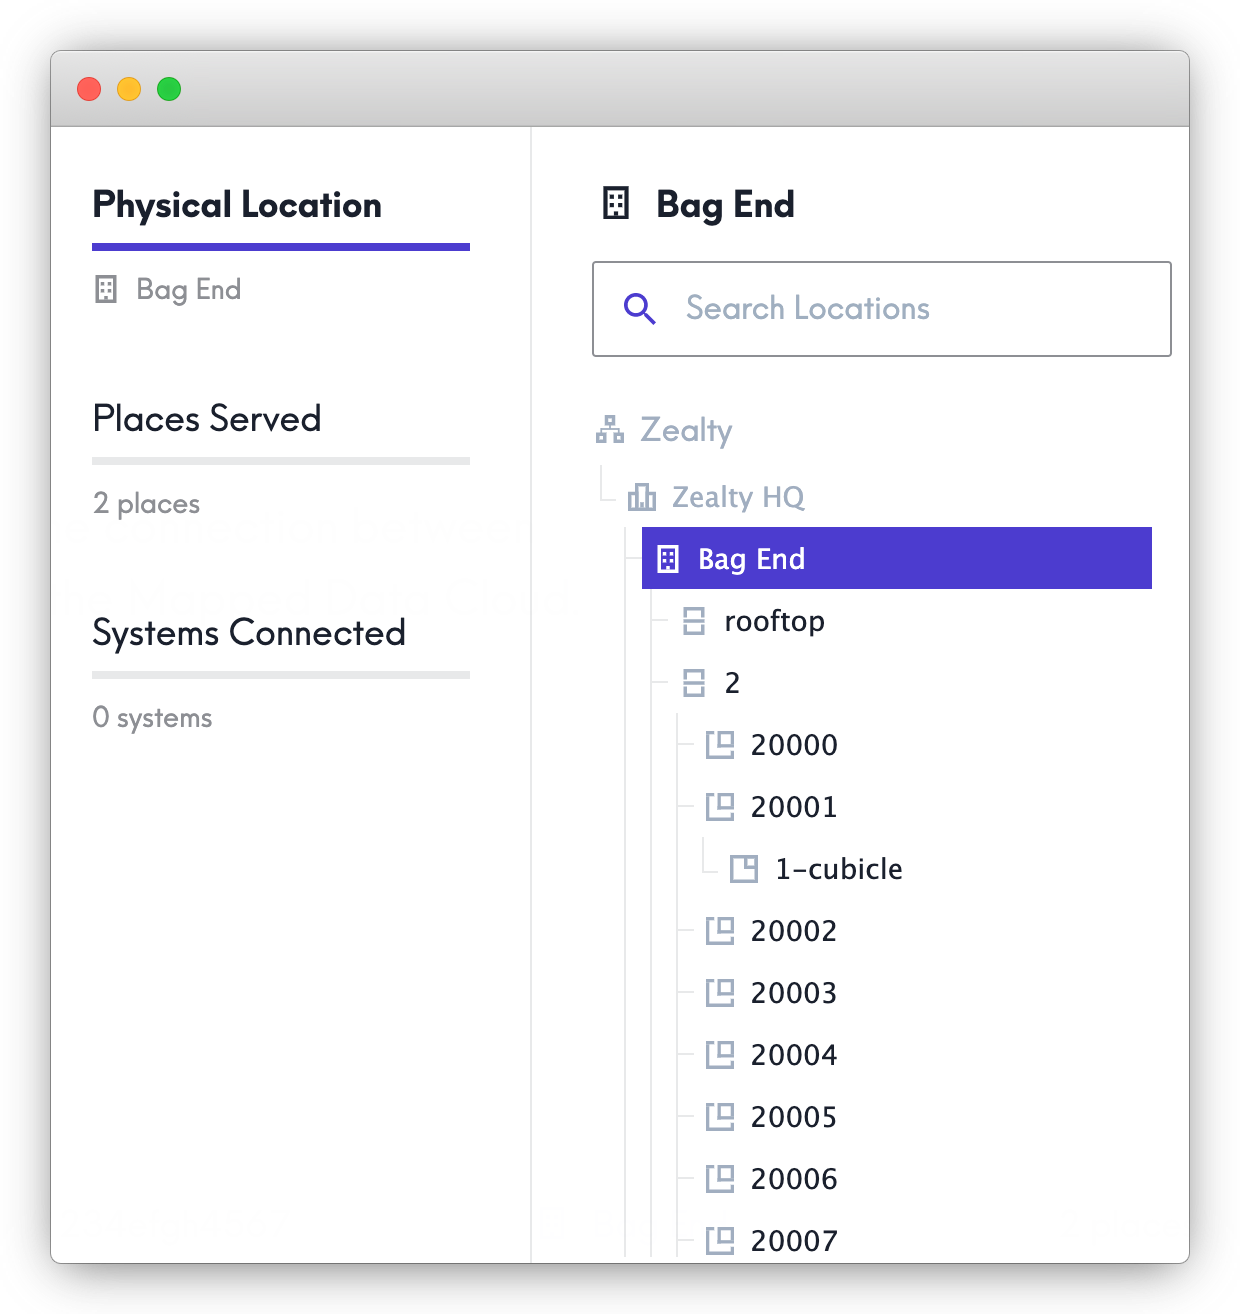Select room 20006
The image size is (1240, 1314).
pos(794,1179)
